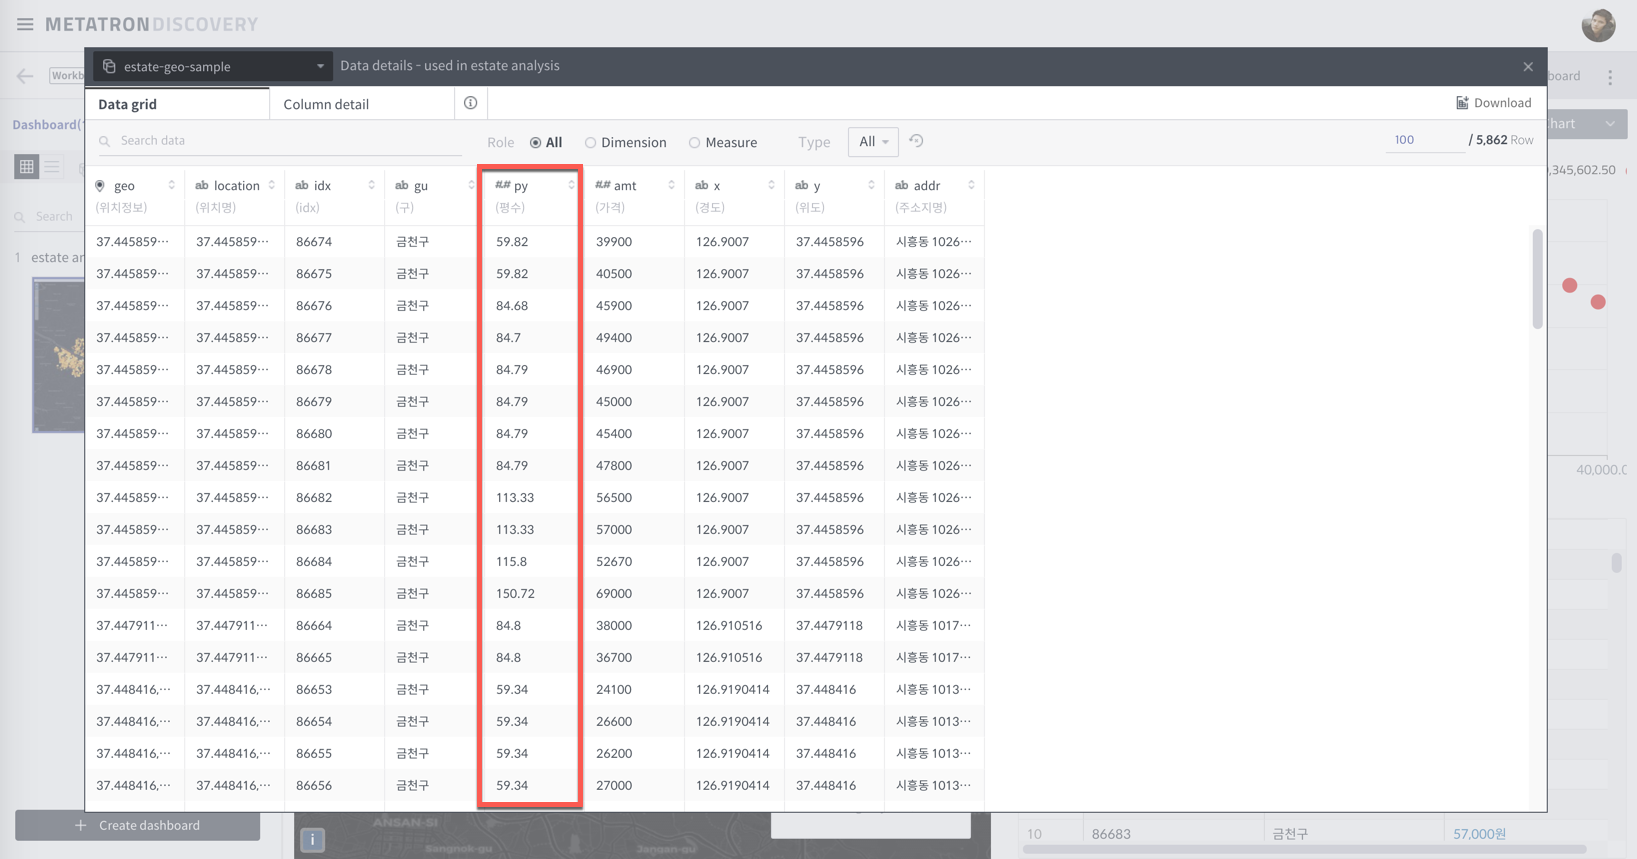Click the idx cell 86656
This screenshot has height=859, width=1637.
point(314,786)
